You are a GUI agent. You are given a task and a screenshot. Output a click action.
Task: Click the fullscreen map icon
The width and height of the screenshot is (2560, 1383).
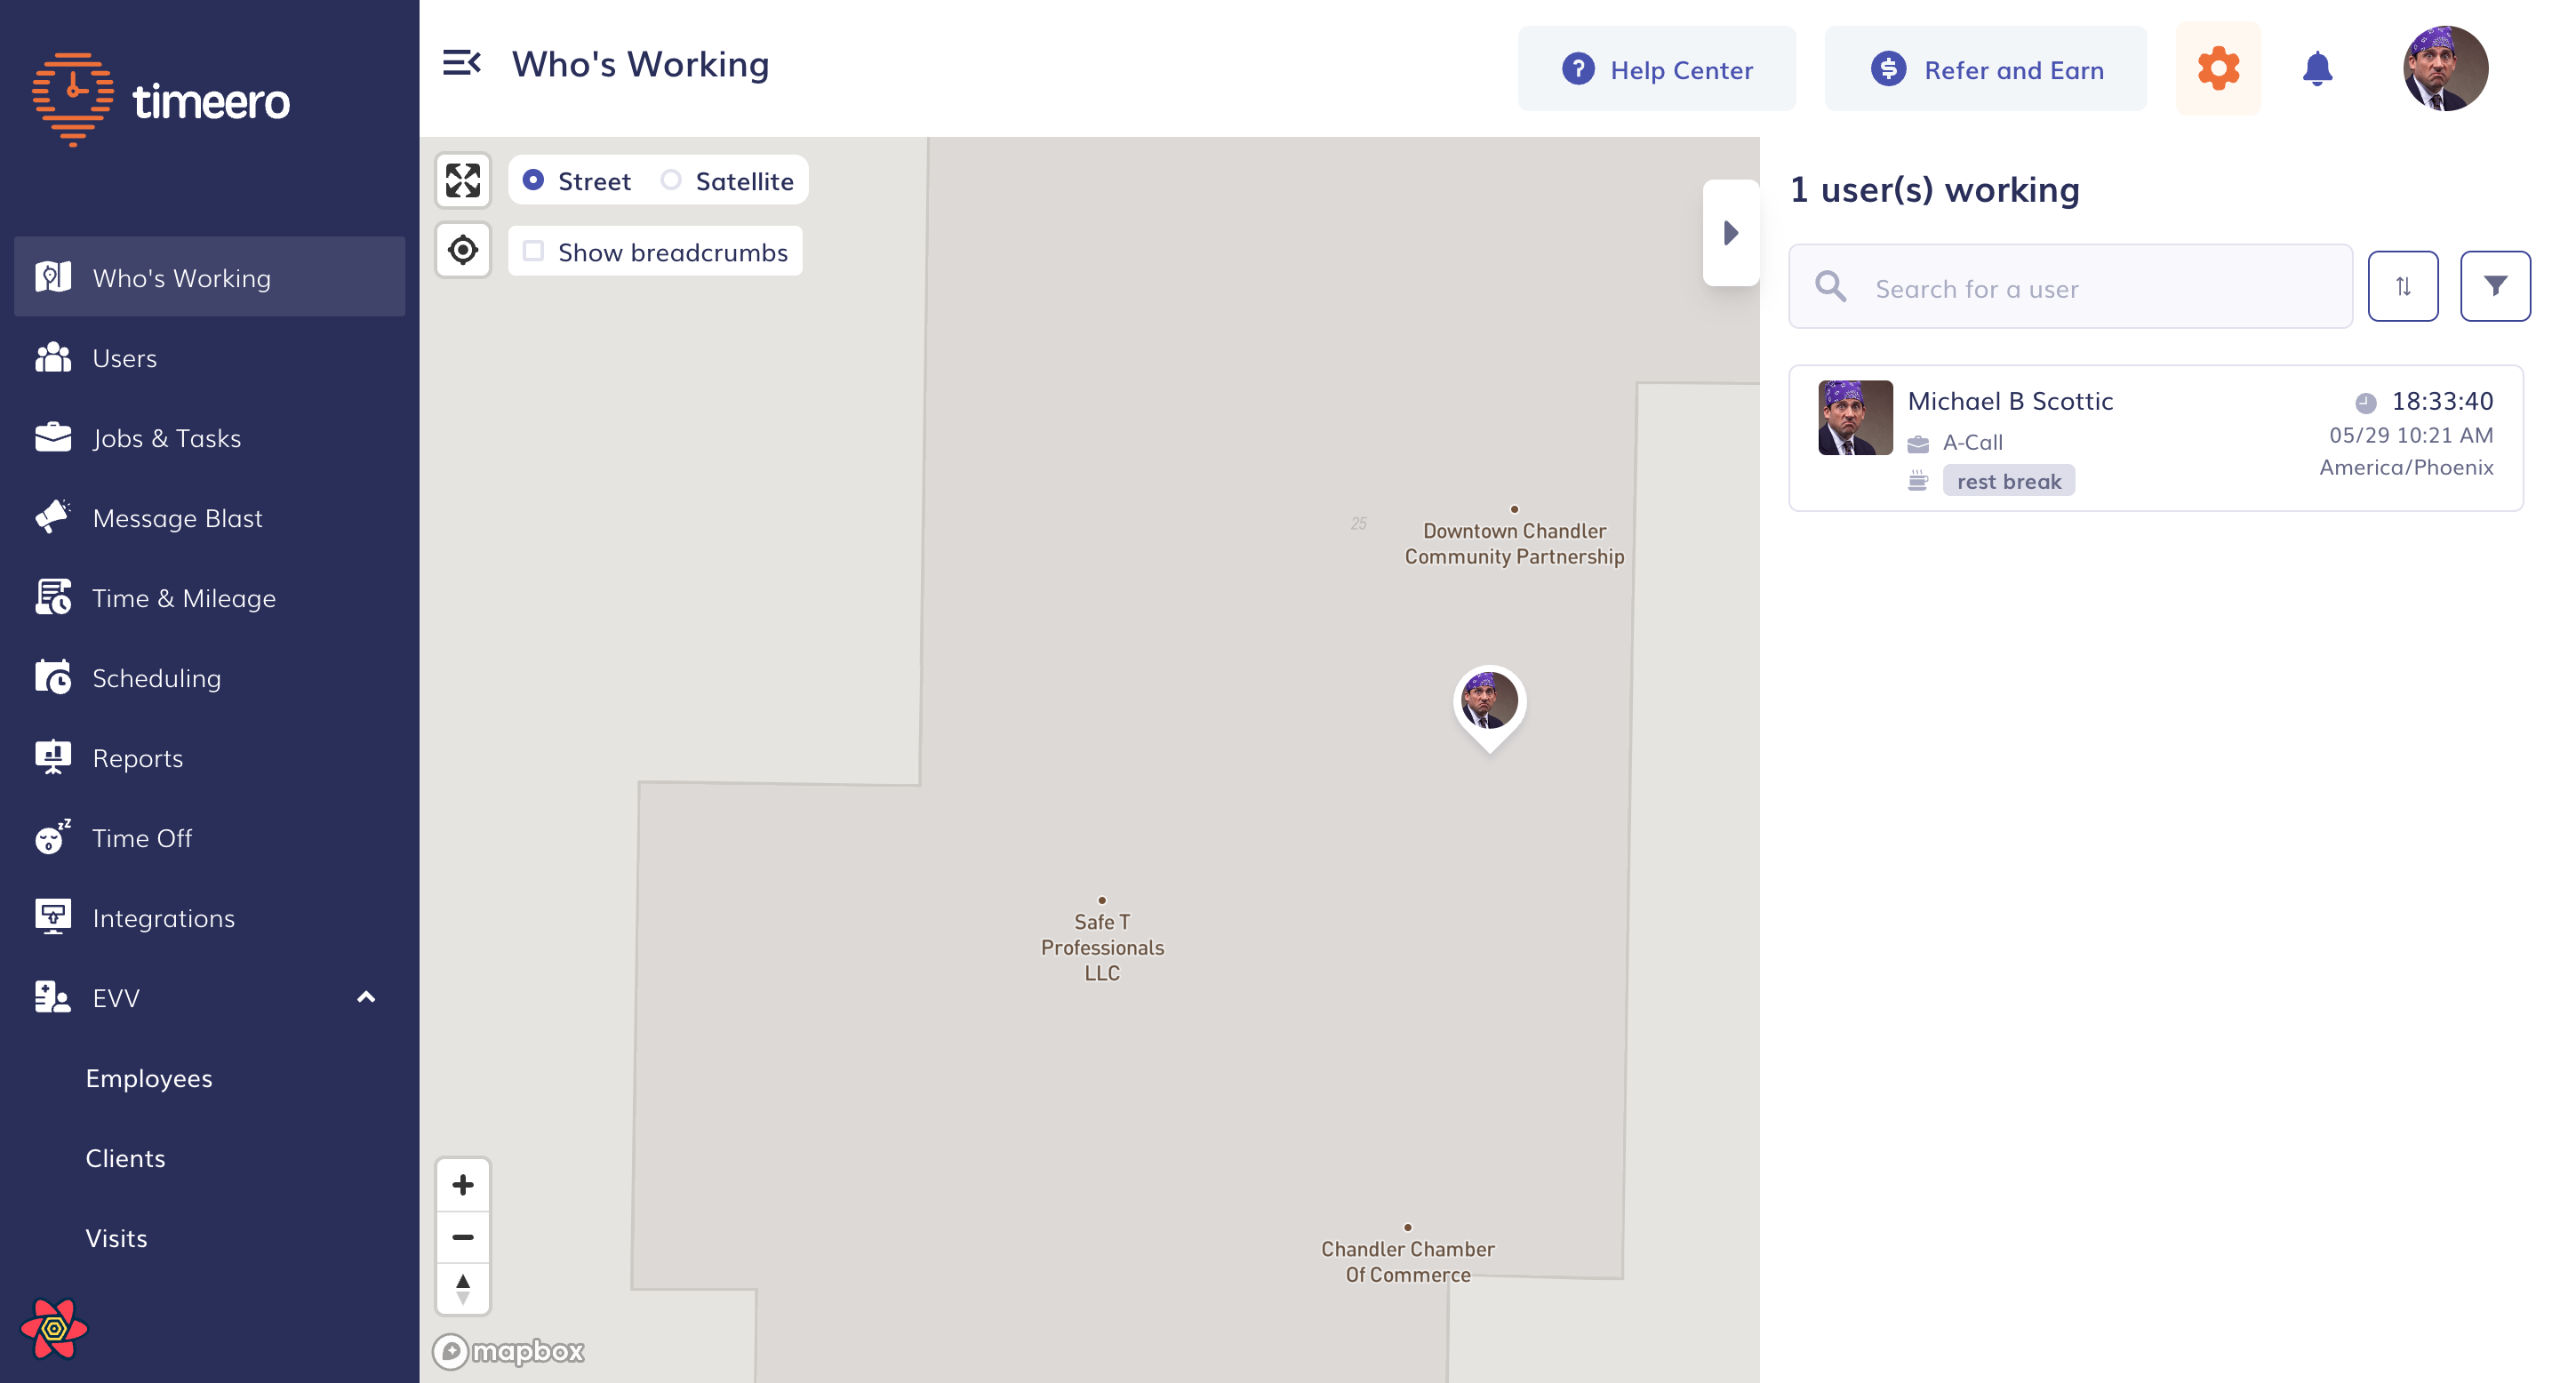click(x=462, y=181)
